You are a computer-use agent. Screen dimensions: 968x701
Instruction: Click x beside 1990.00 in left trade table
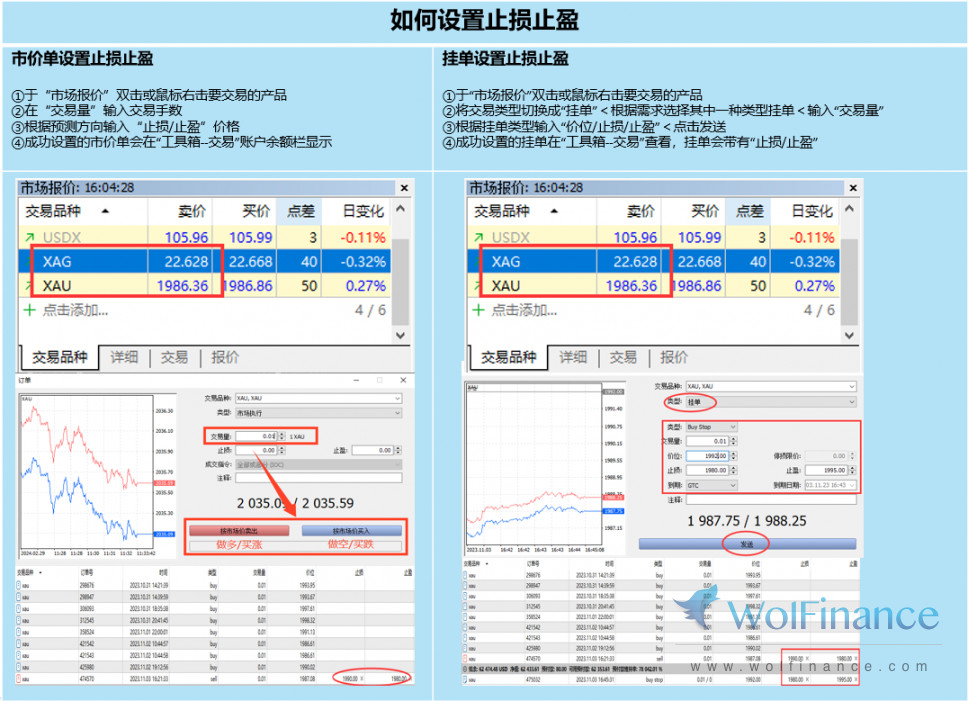coord(362,679)
